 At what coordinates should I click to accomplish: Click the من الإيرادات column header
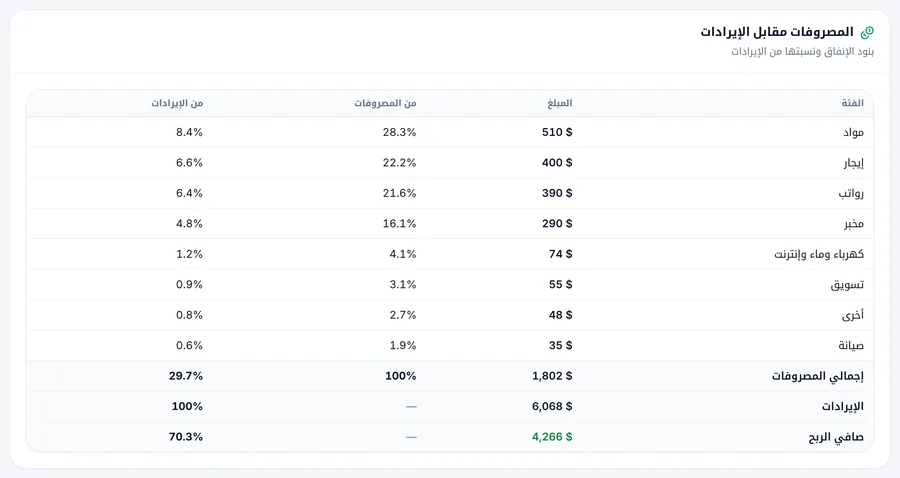[x=177, y=103]
